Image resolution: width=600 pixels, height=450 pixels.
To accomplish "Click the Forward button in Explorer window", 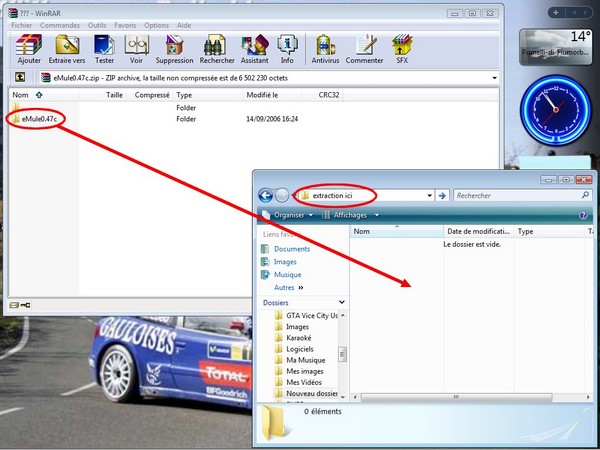I will click(282, 196).
